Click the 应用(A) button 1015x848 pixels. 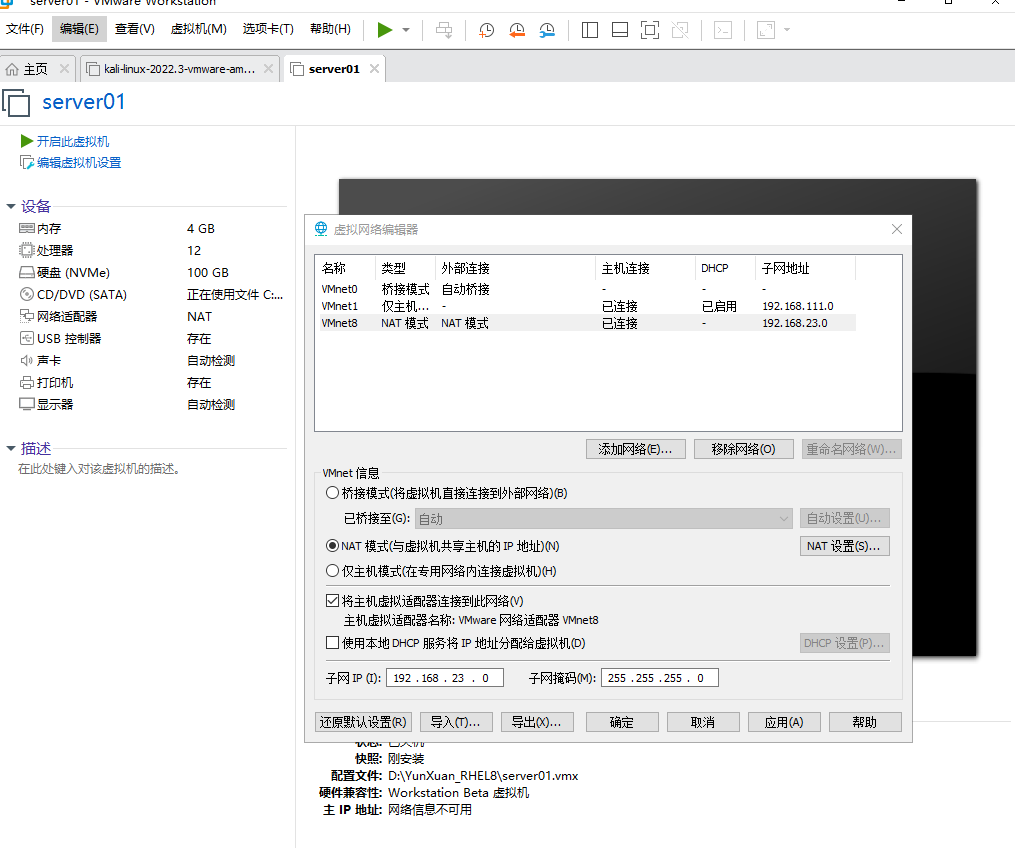[x=784, y=722]
